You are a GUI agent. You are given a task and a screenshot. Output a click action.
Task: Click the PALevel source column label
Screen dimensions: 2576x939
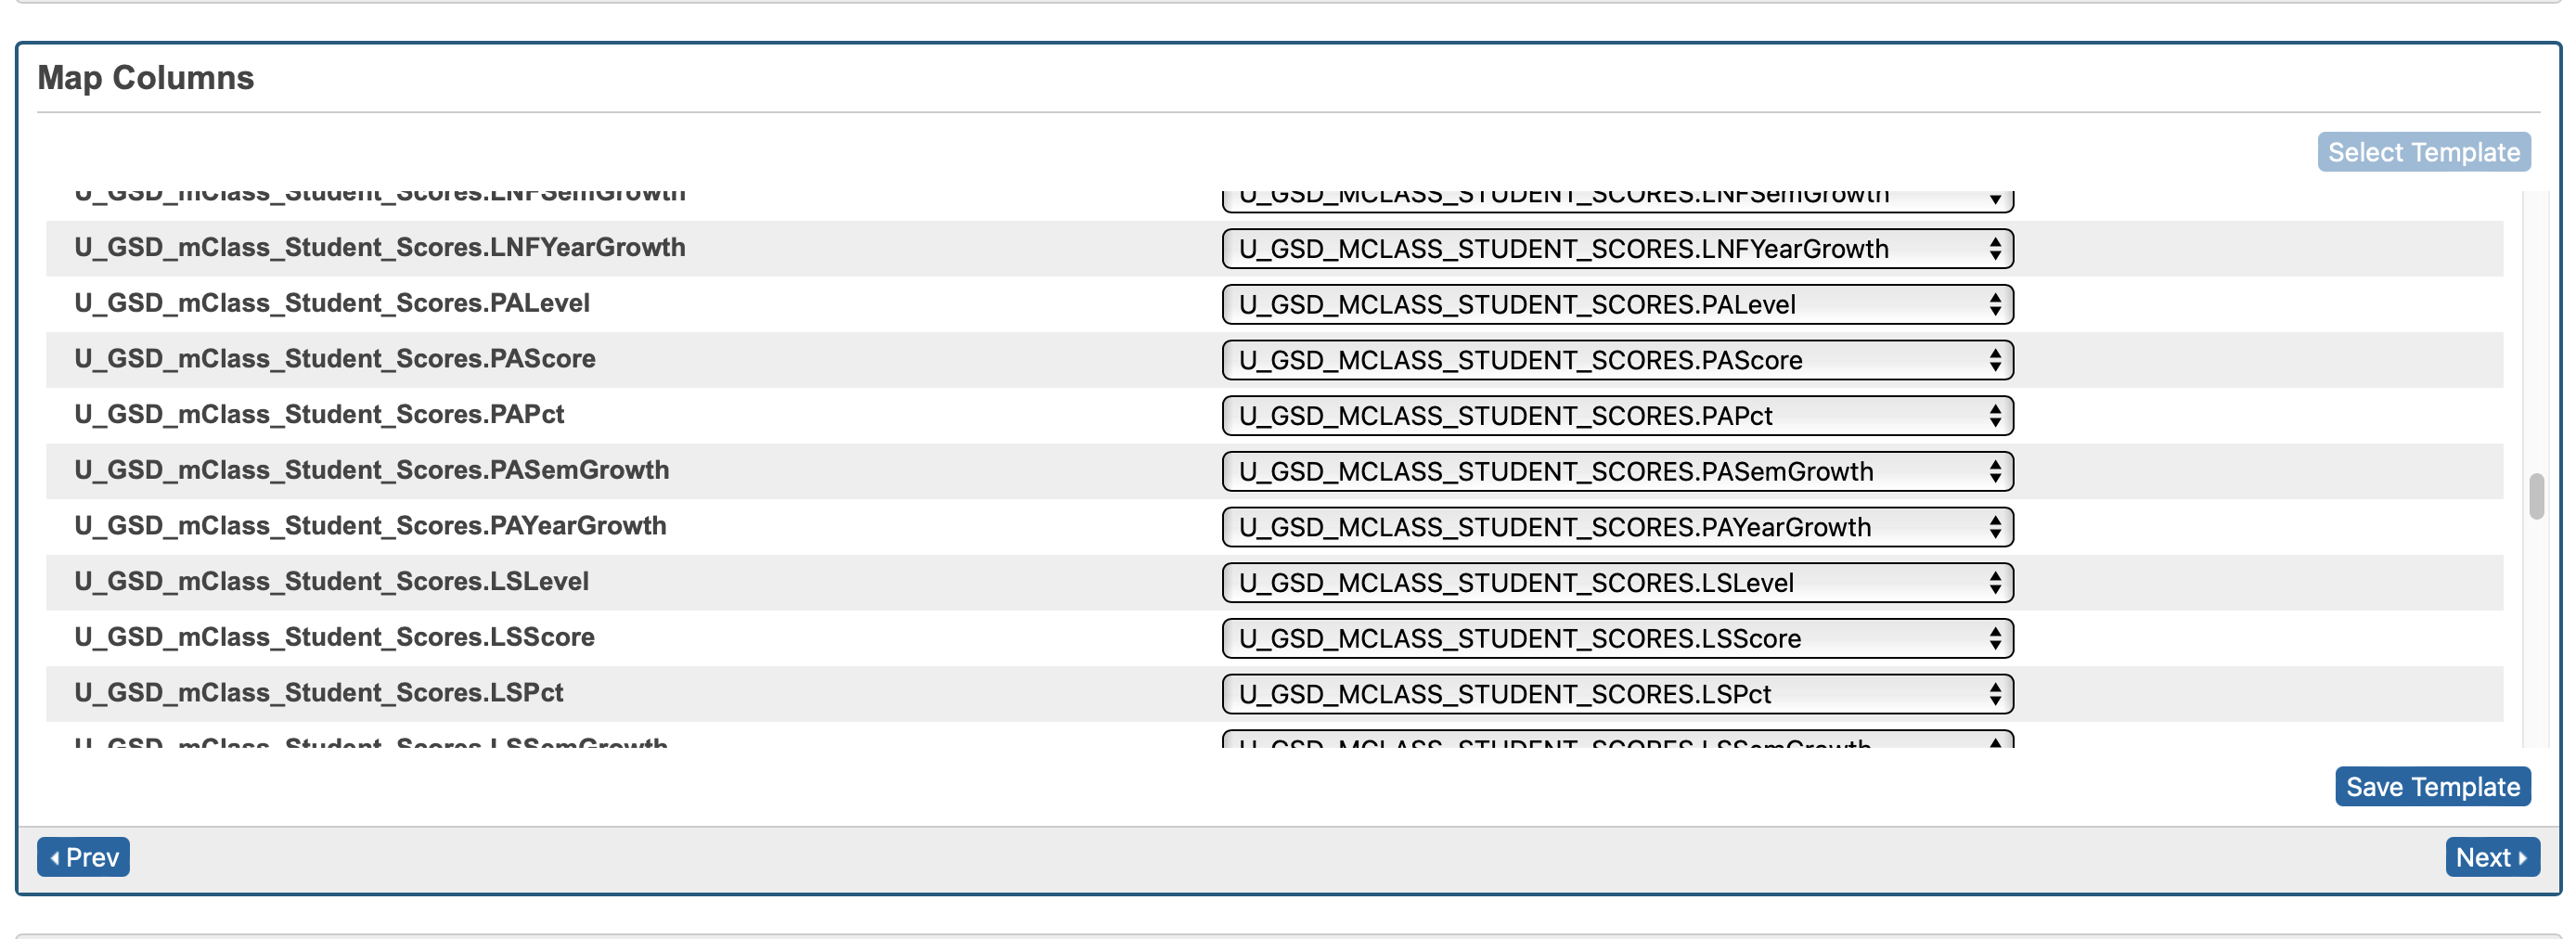click(x=332, y=303)
